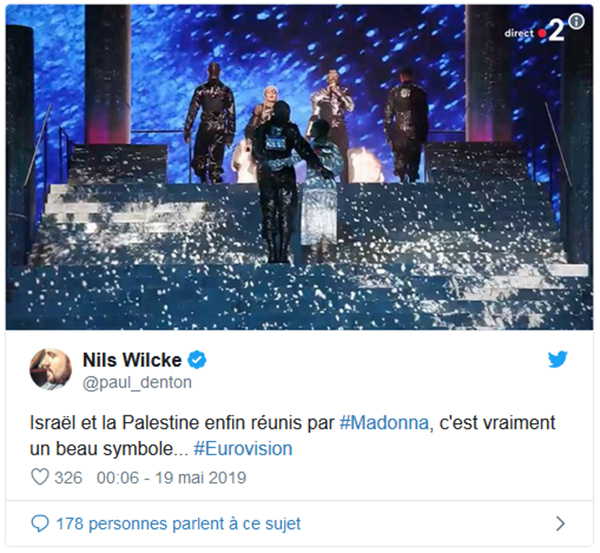This screenshot has width=600, height=553.
Task: Click the speech bubble reply icon
Action: pos(40,523)
